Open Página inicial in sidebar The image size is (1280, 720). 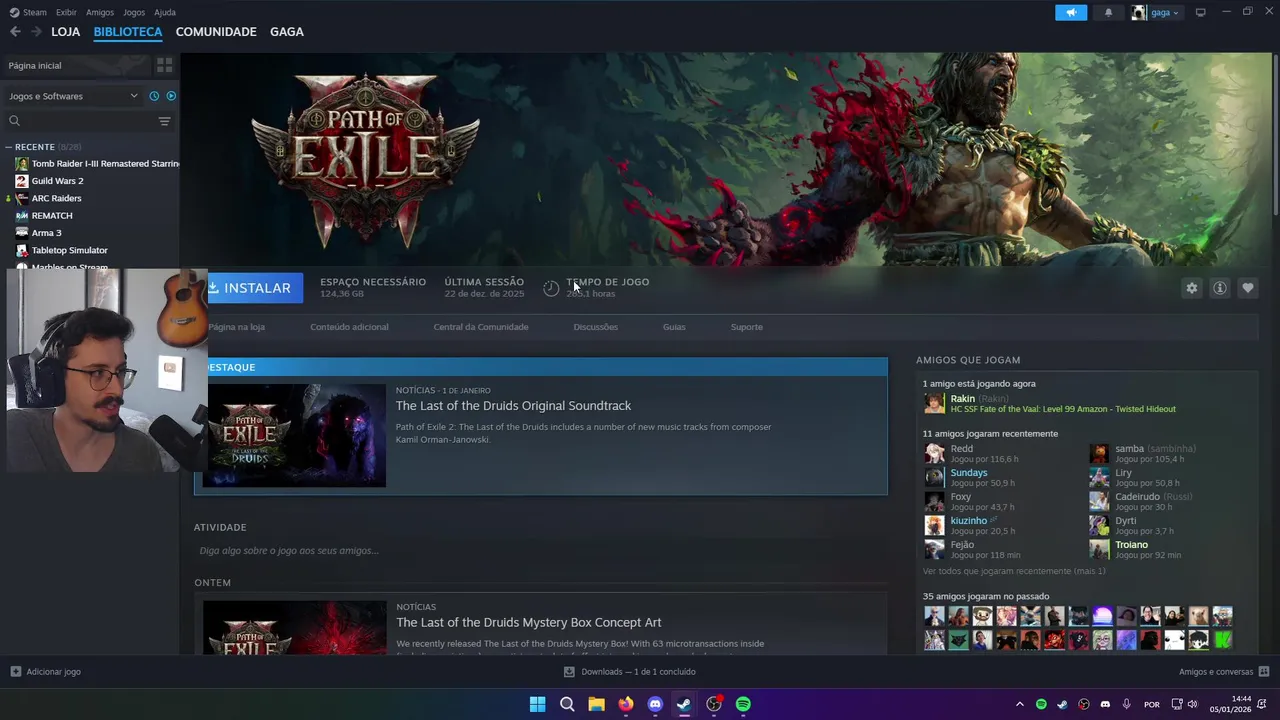(76, 65)
